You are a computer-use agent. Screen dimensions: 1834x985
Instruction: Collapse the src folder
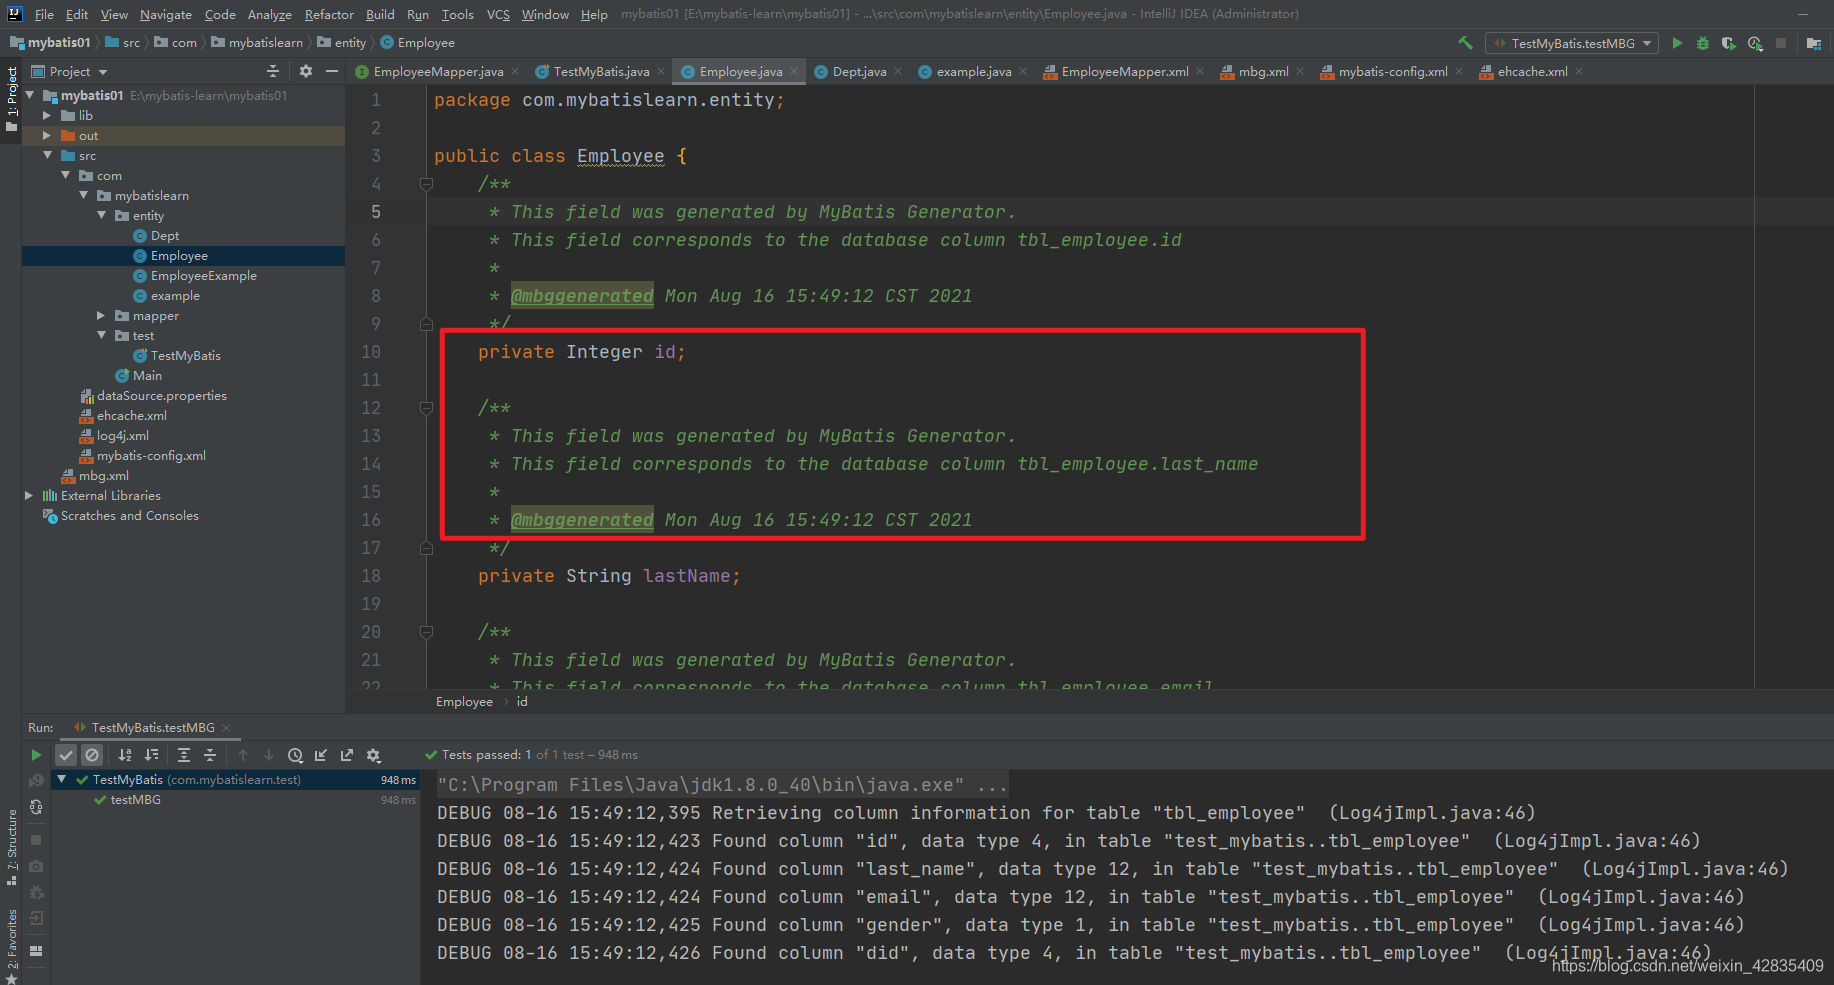click(47, 155)
